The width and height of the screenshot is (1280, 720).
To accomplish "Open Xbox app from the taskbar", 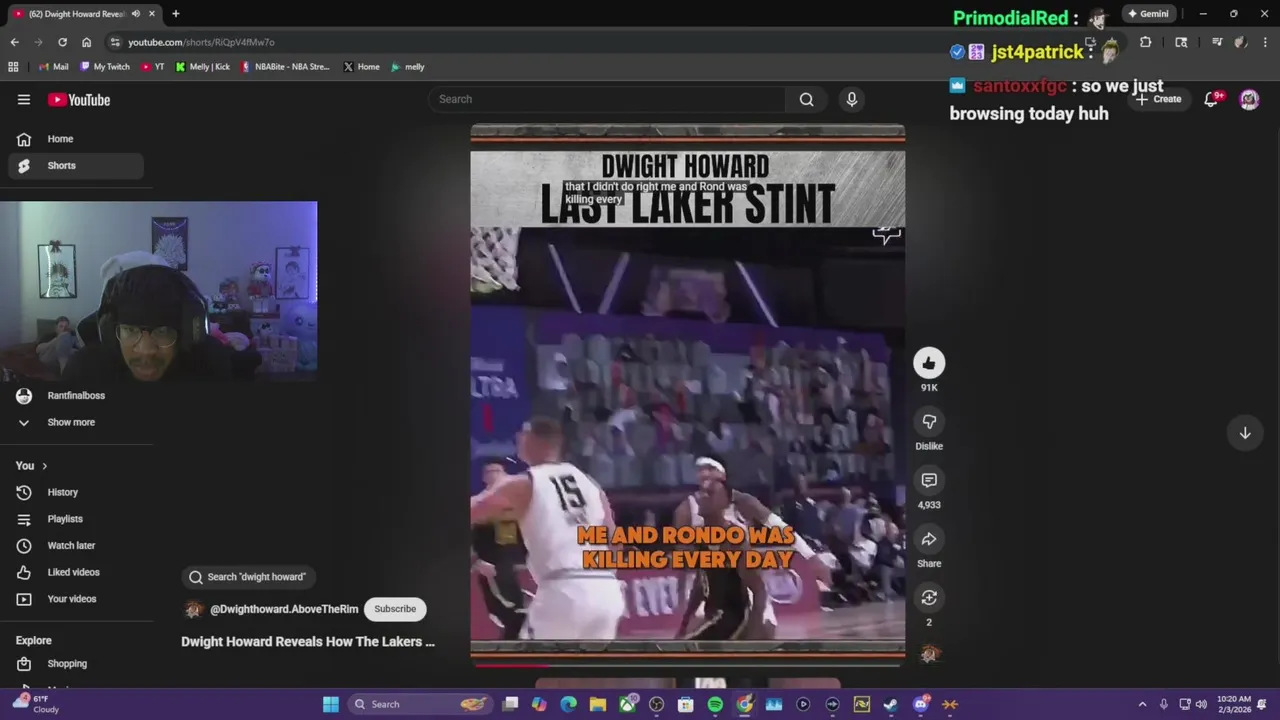I will coord(627,704).
